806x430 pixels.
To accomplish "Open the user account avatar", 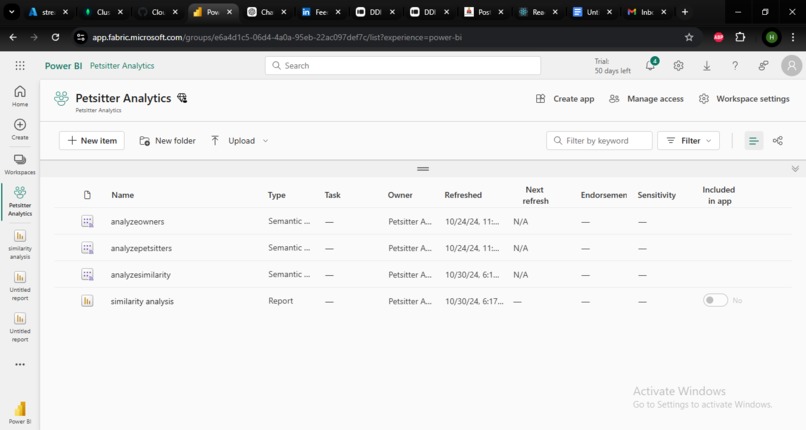I will click(x=792, y=66).
